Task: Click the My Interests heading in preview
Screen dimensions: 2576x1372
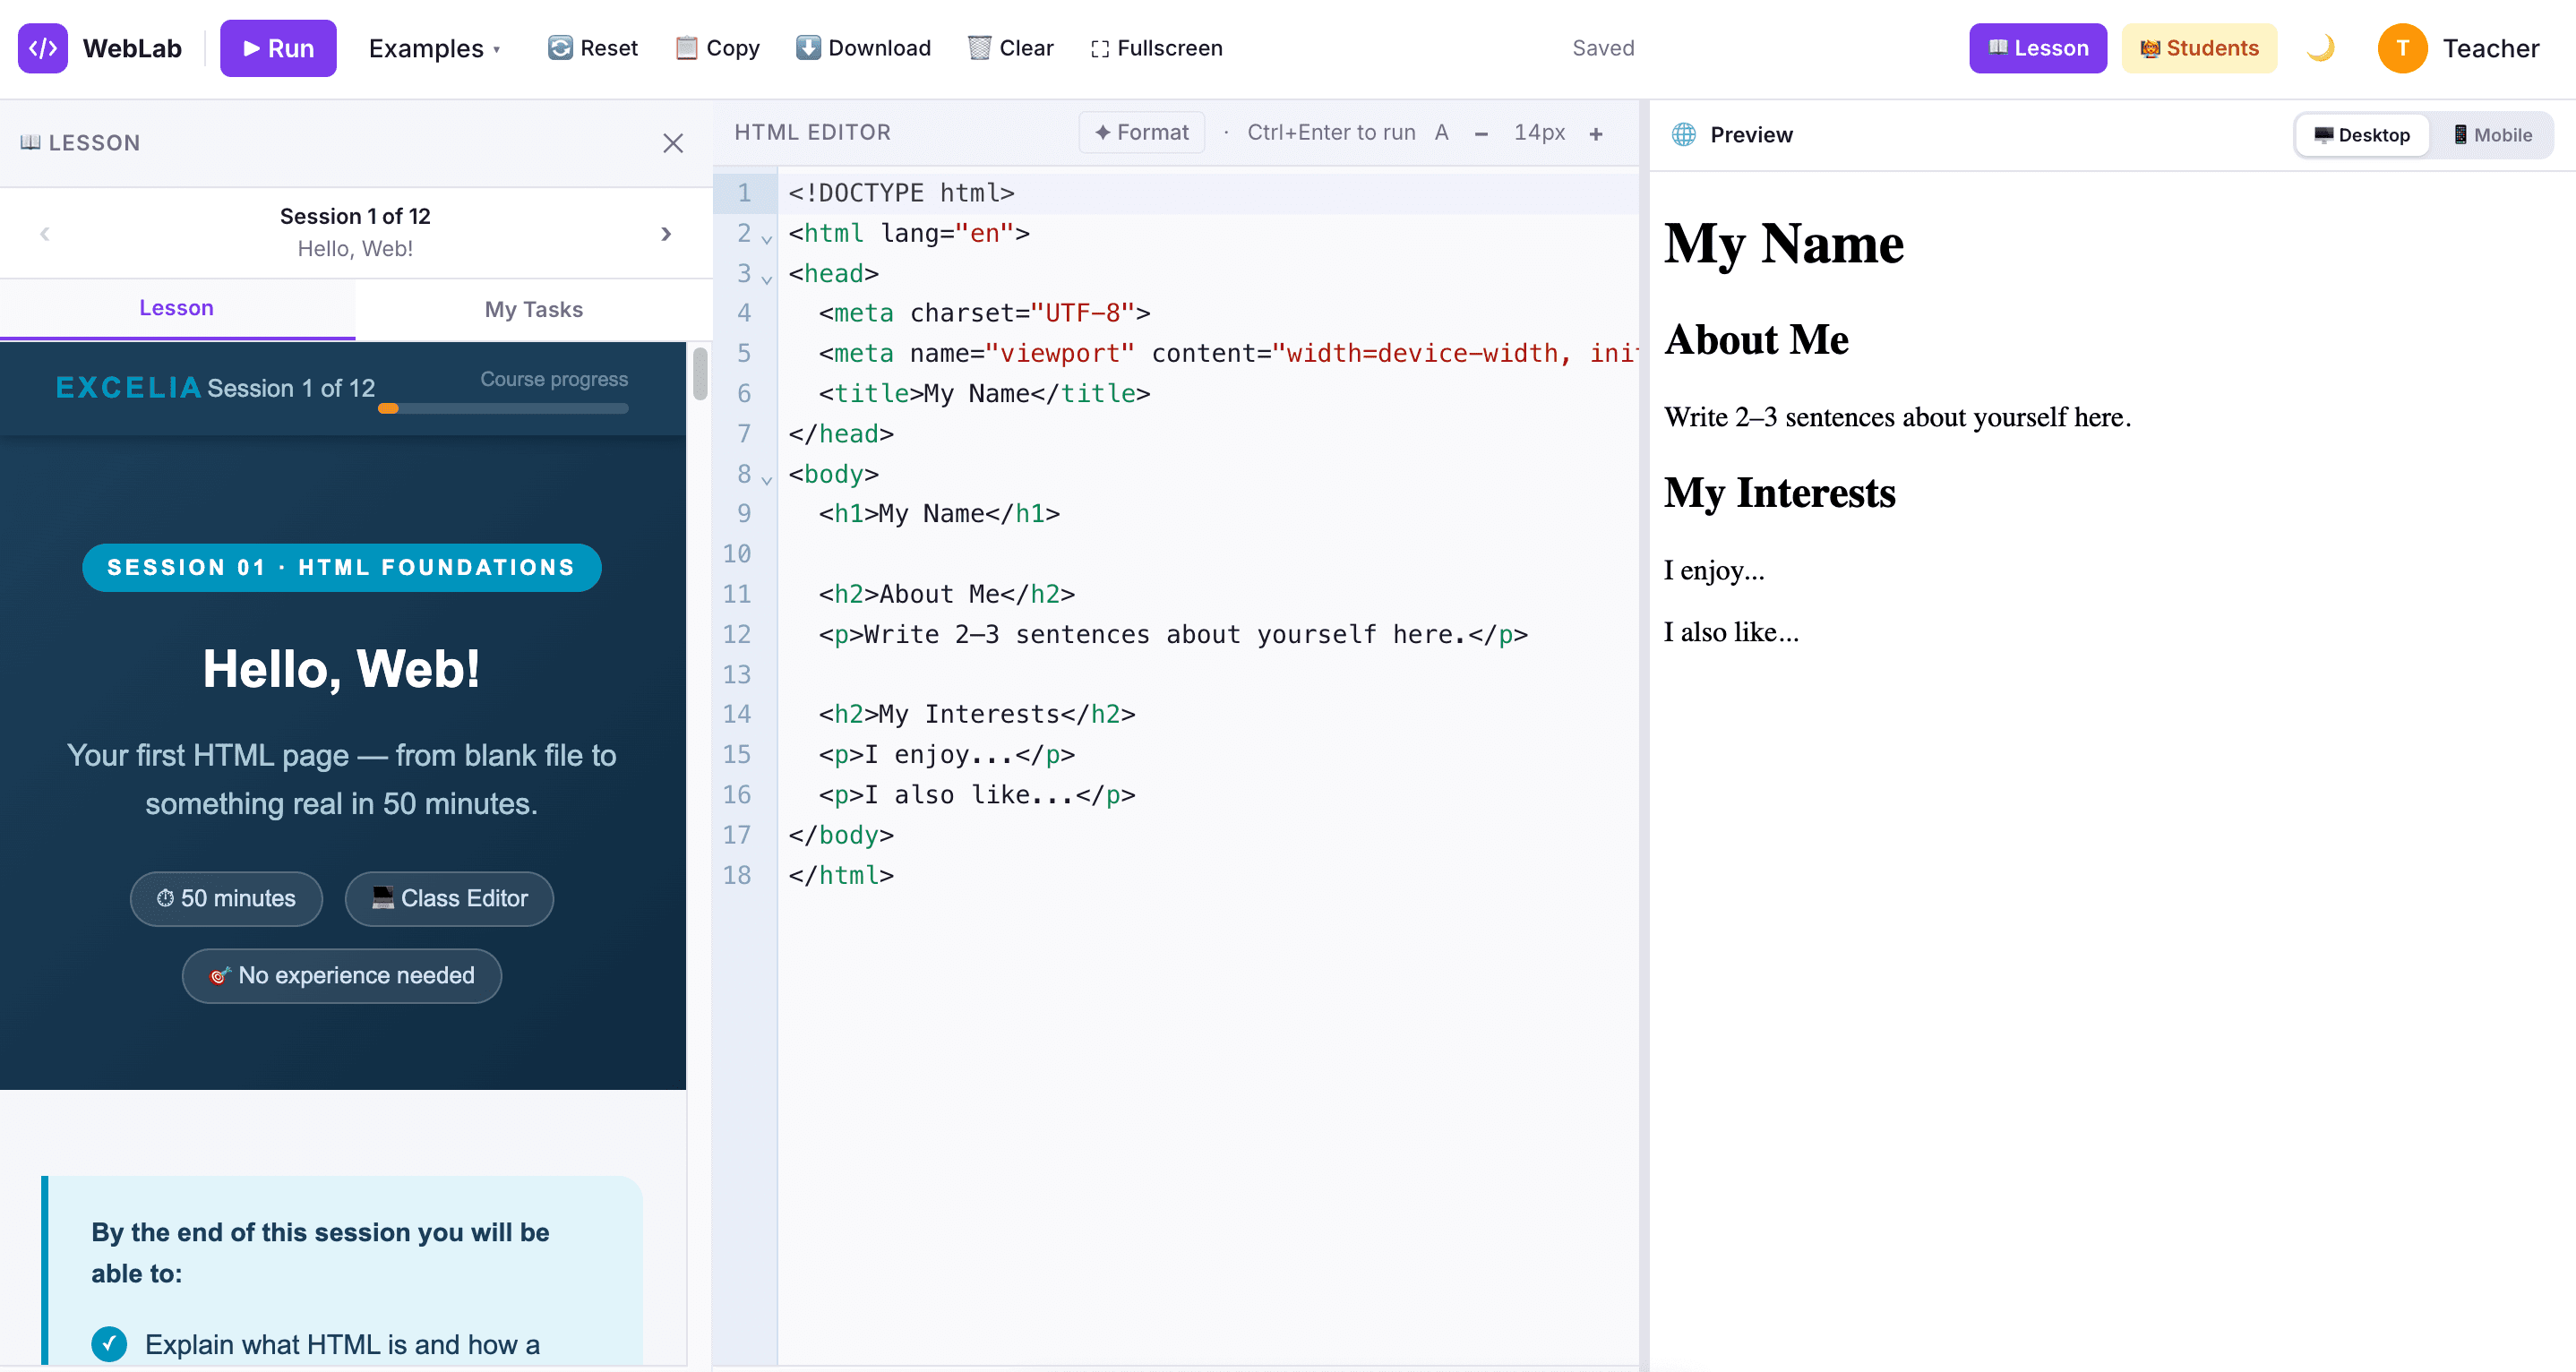Action: point(1779,492)
